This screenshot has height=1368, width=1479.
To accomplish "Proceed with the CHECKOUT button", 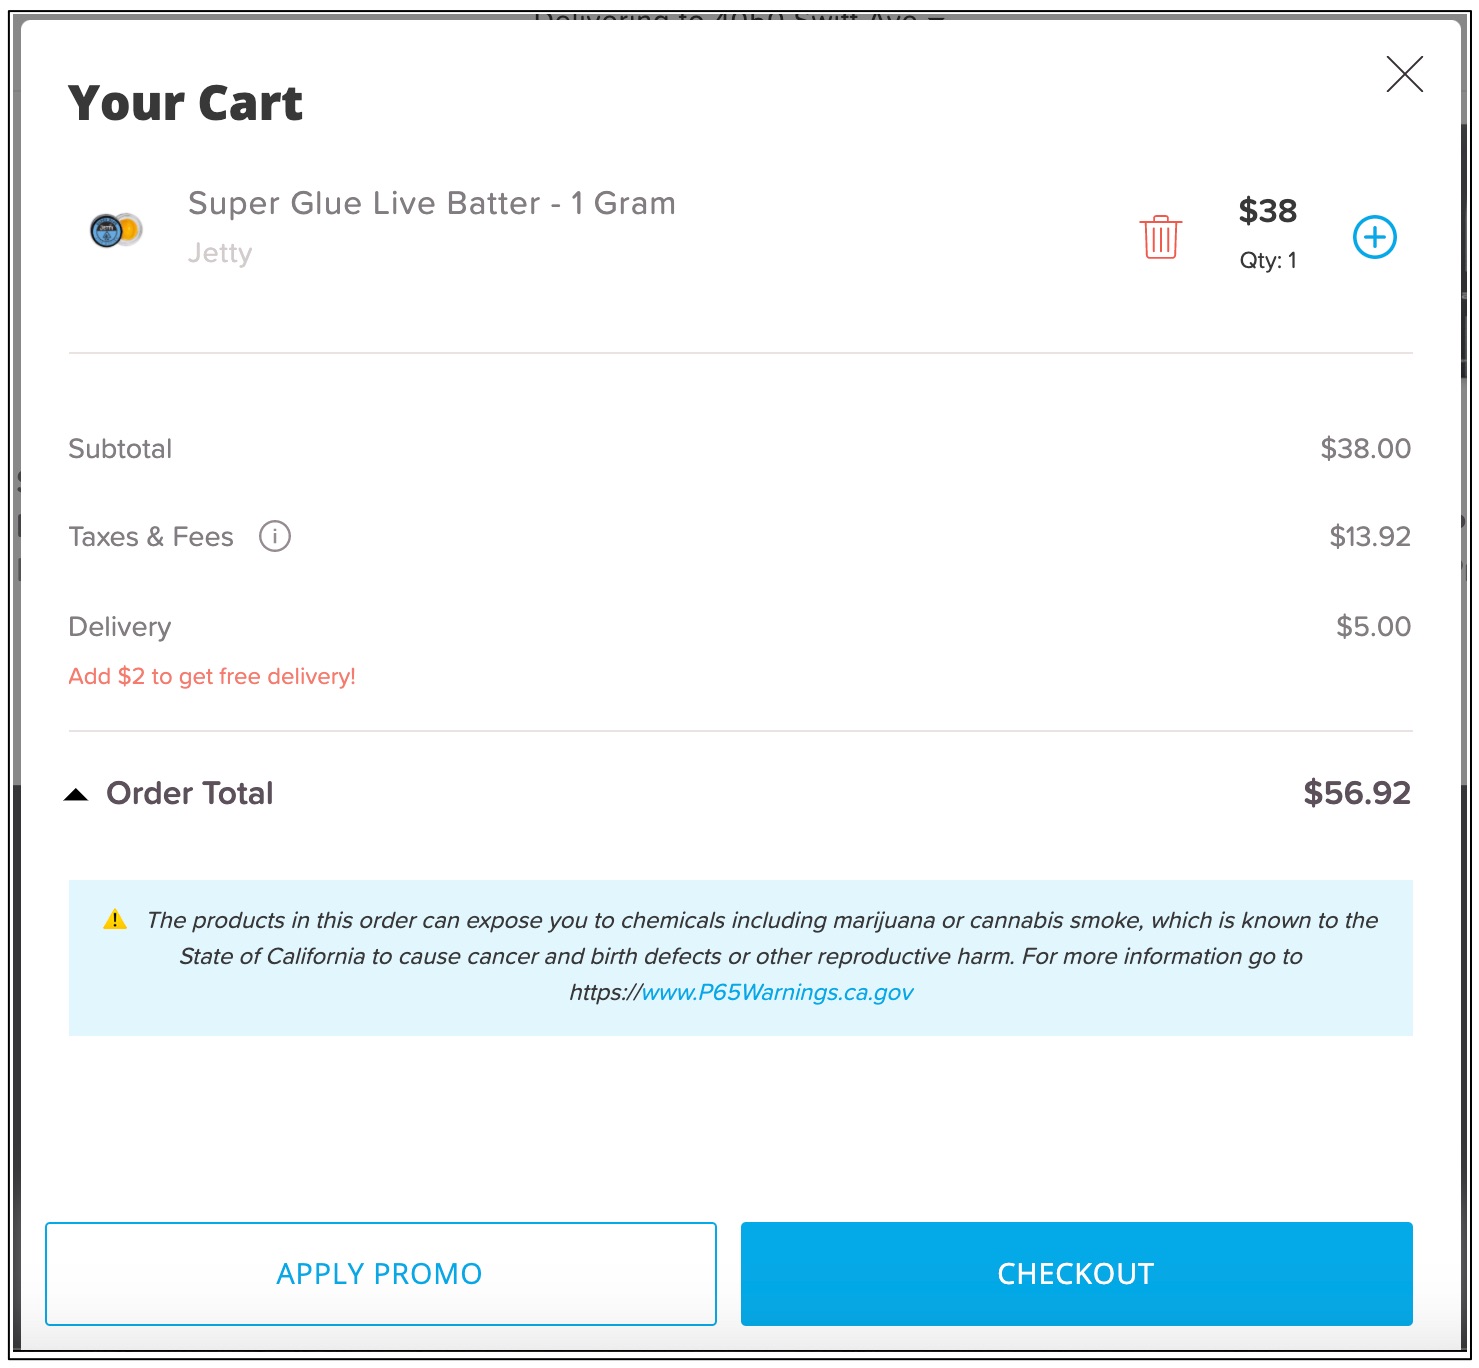I will 1076,1273.
